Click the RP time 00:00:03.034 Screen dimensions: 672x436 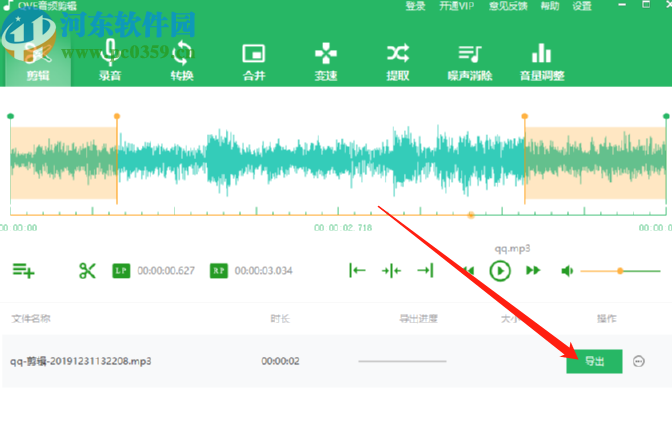[x=264, y=271]
